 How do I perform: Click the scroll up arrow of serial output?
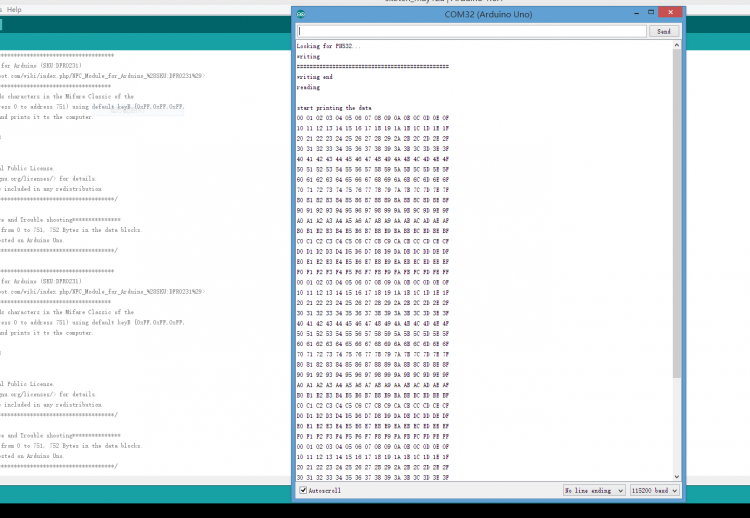pyautogui.click(x=677, y=47)
